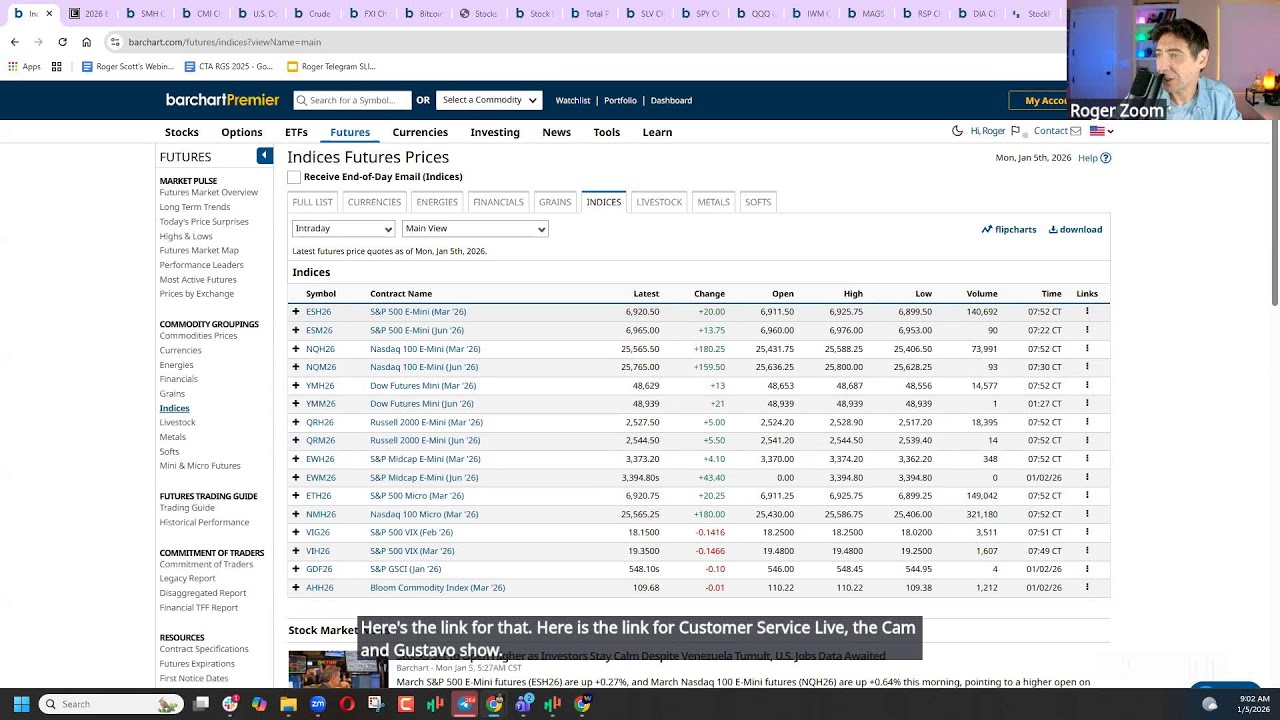Open Nasdaq 100 E-Mini (Mar '26) contract
Screen dimensions: 1280x720
(x=425, y=349)
